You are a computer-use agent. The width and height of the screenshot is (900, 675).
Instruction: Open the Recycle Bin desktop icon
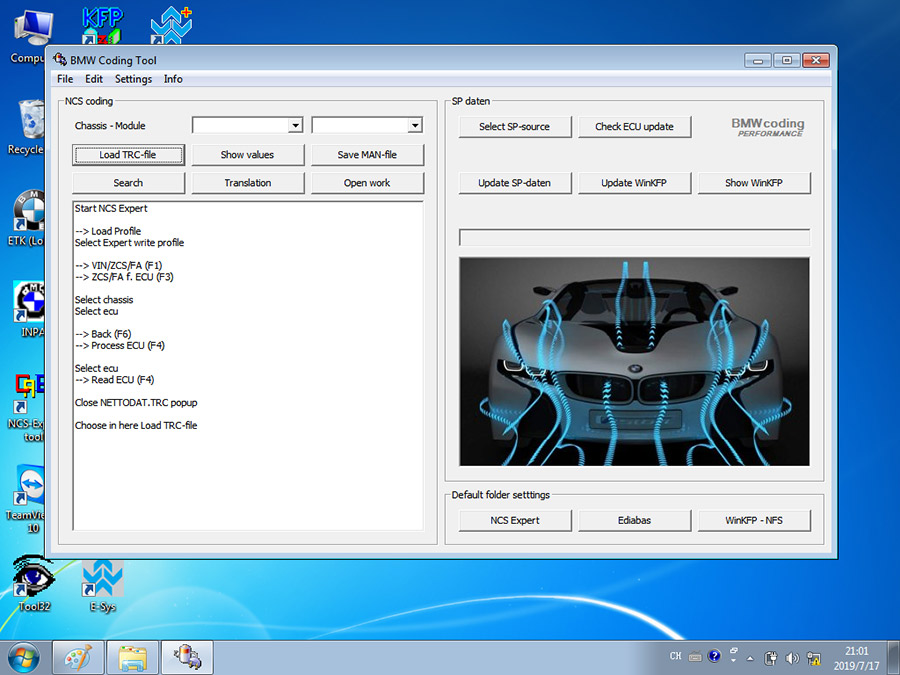[27, 127]
